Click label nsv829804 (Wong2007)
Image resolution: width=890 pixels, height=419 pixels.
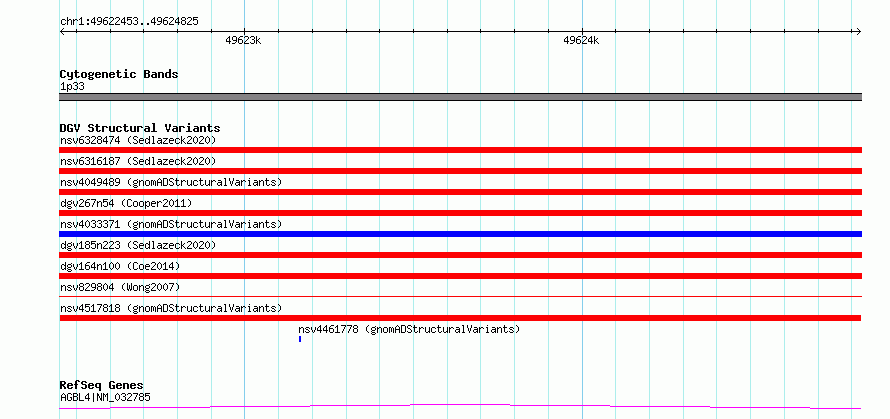[120, 287]
